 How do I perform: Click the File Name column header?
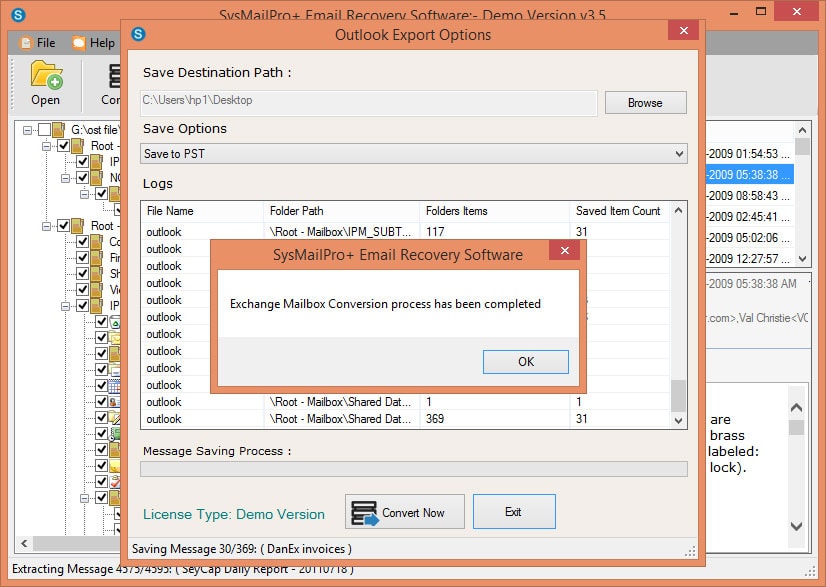point(202,211)
